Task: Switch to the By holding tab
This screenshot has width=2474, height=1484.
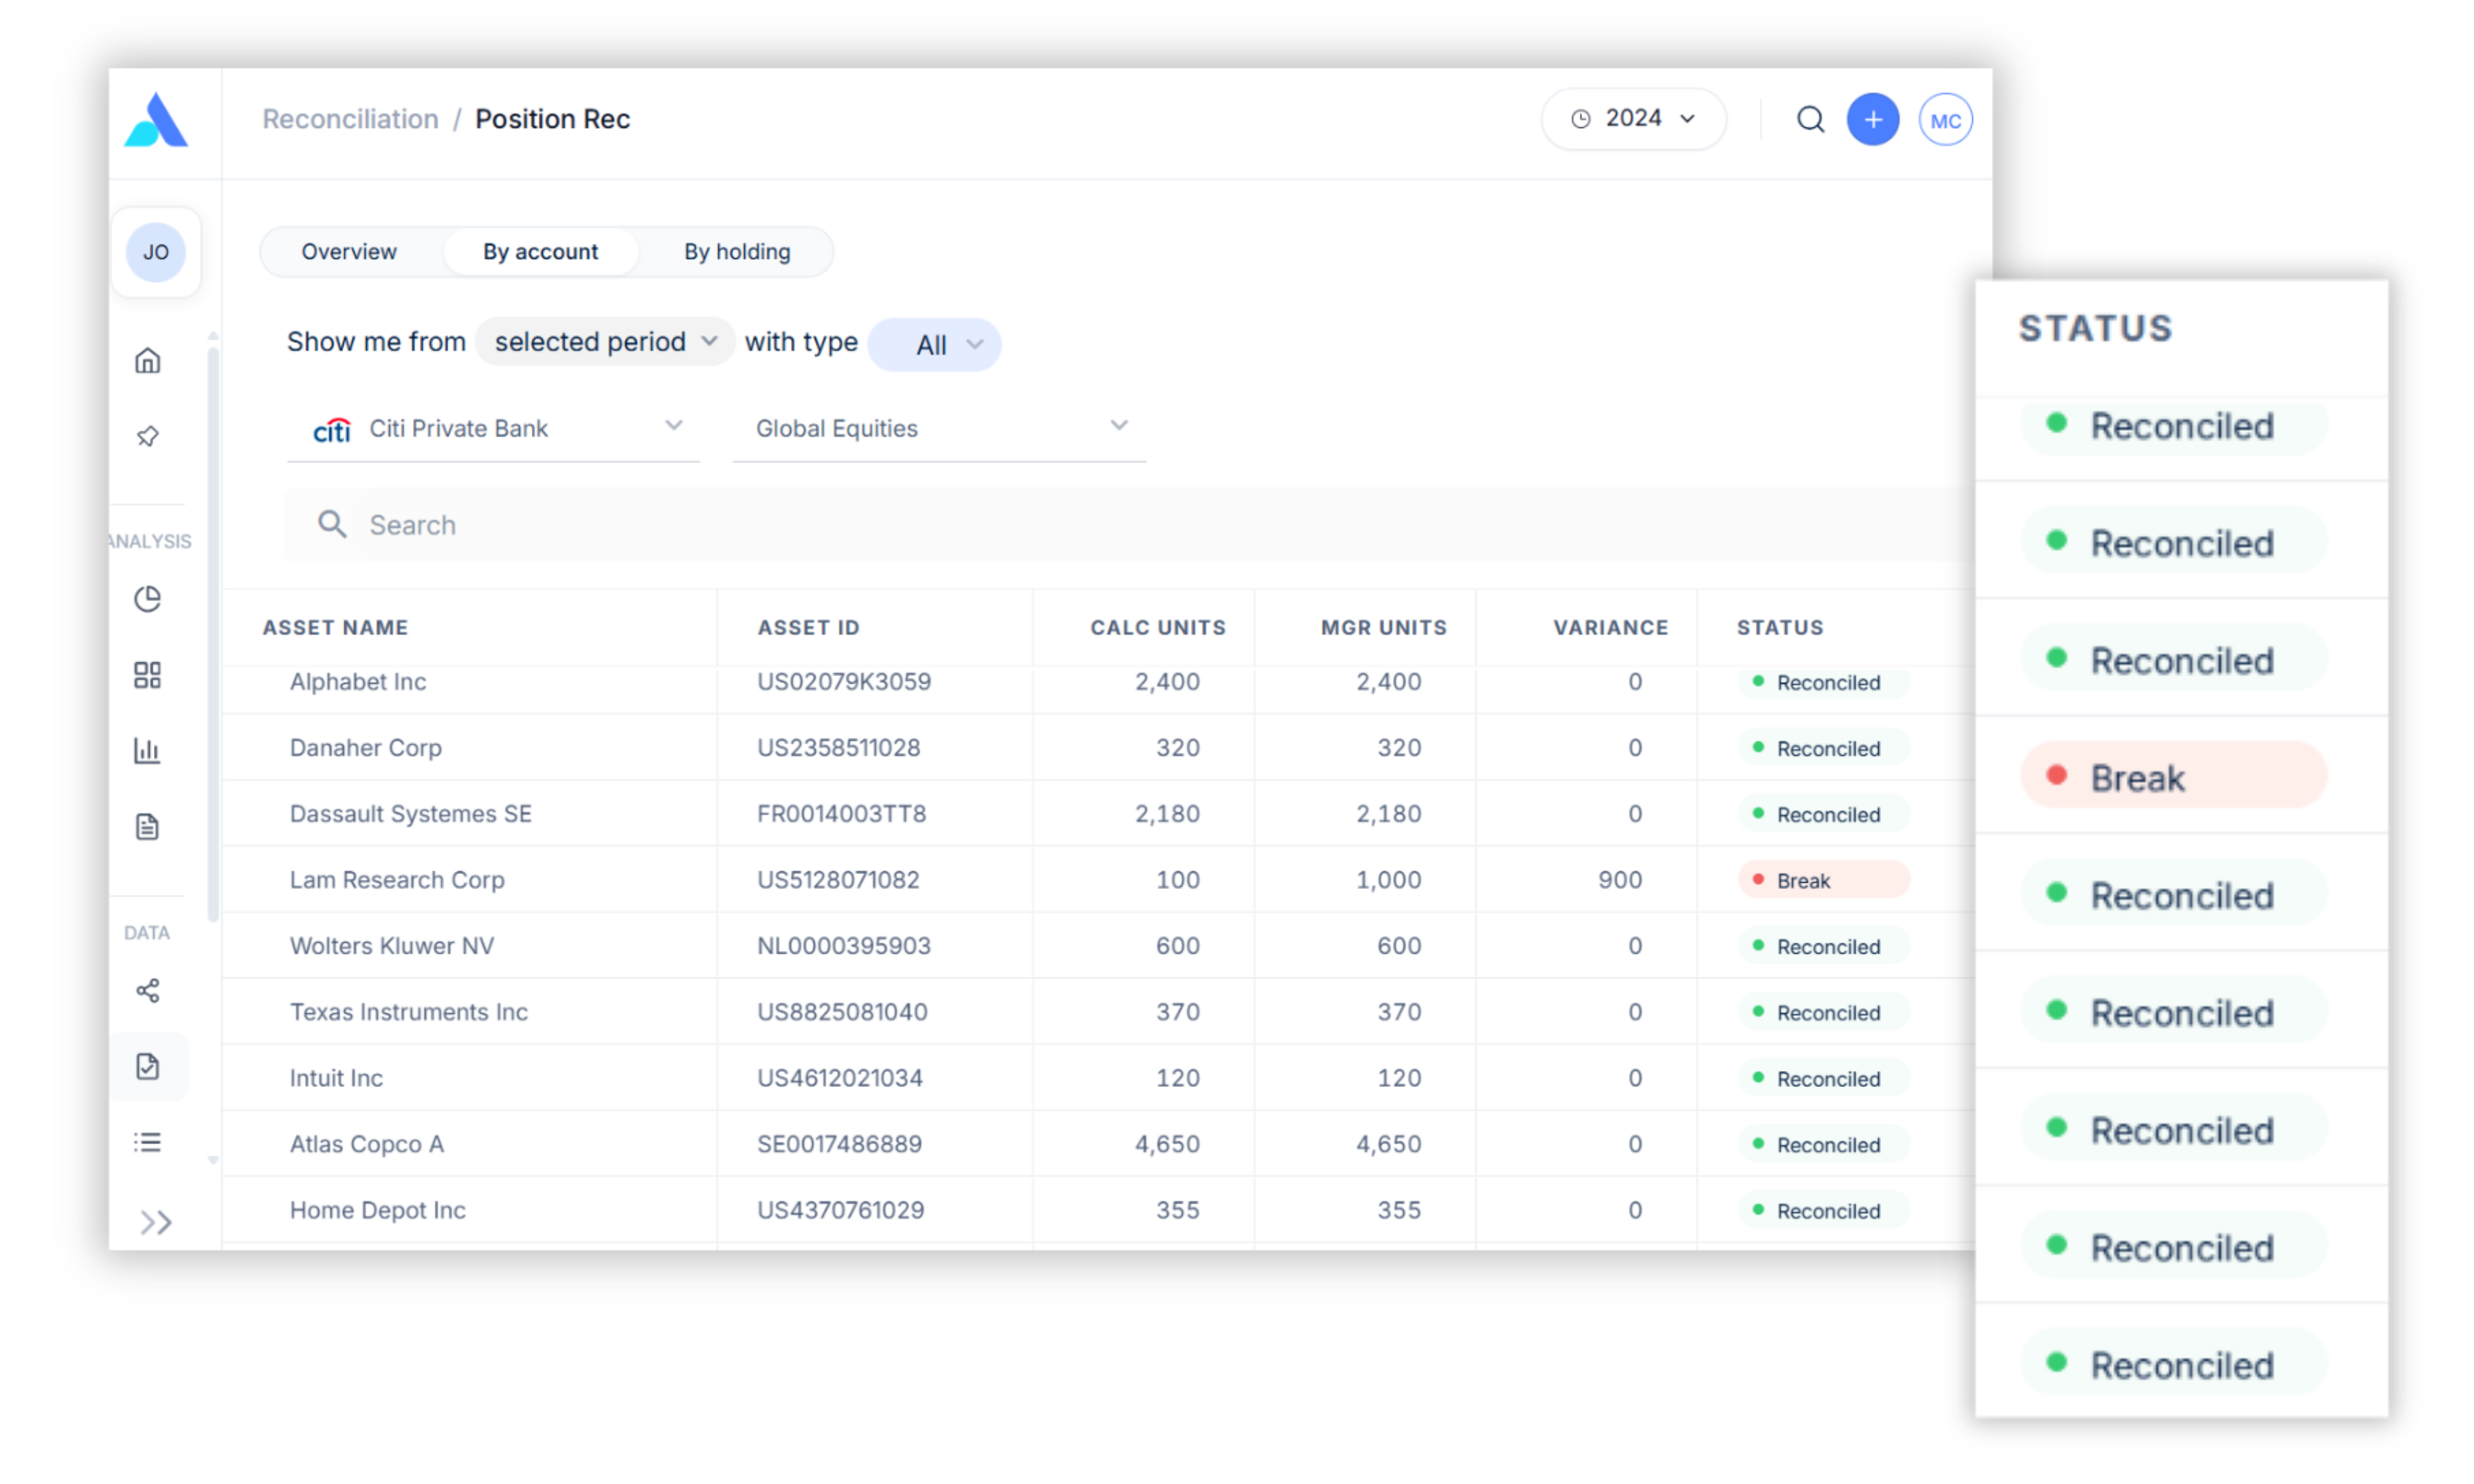Action: pos(737,252)
